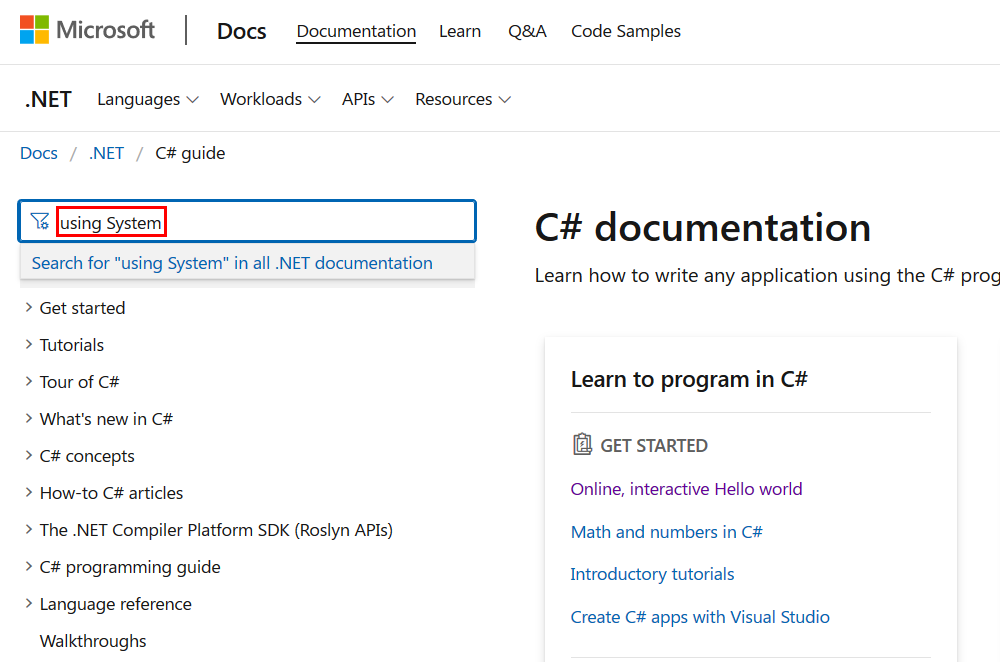
Task: Select the Learn tab
Action: point(460,31)
